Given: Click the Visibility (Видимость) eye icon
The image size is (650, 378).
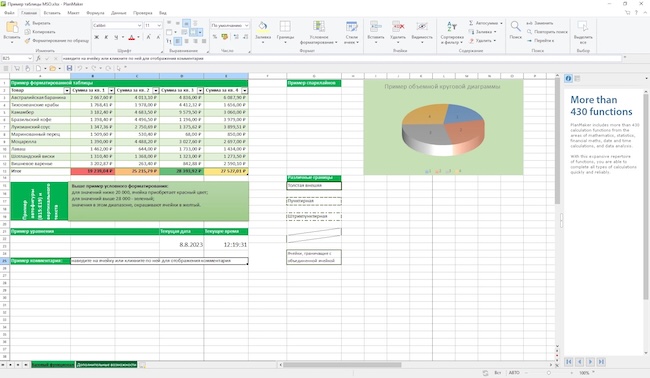Looking at the screenshot, I should 422,27.
